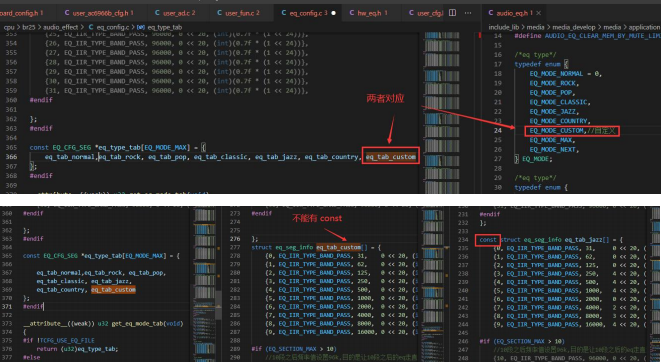
Task: Click the EQ_MODE_JAZZ enum entry
Action: pos(554,112)
